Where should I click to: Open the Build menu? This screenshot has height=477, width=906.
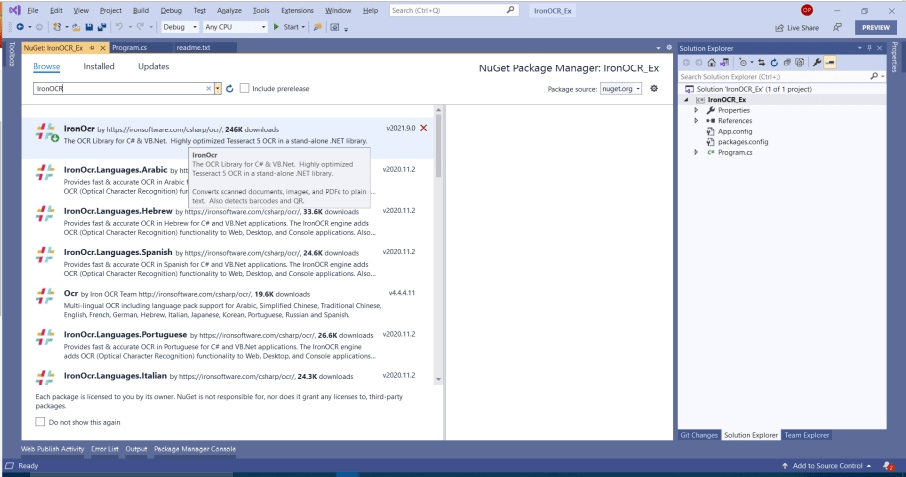[140, 10]
